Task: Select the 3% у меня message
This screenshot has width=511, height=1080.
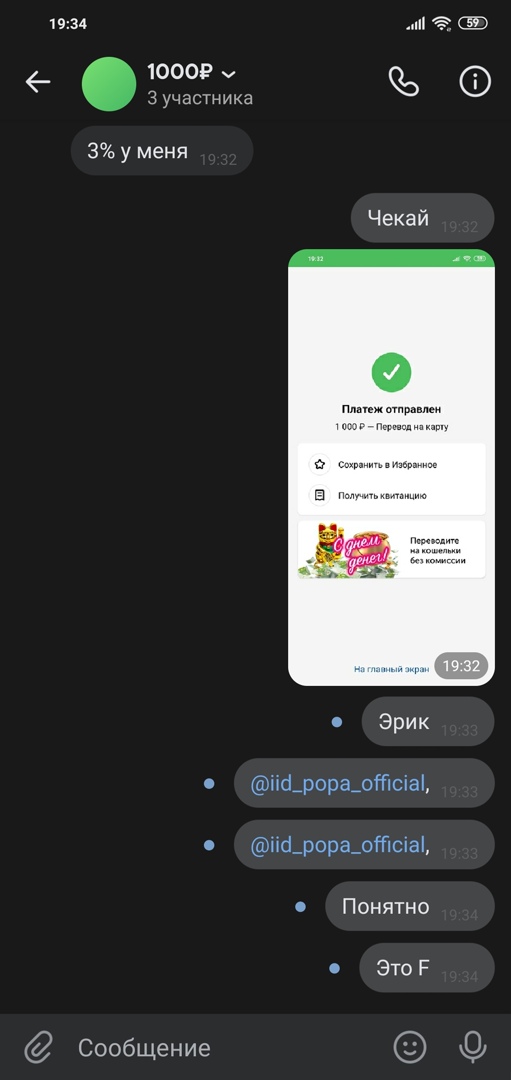Action: (x=162, y=151)
